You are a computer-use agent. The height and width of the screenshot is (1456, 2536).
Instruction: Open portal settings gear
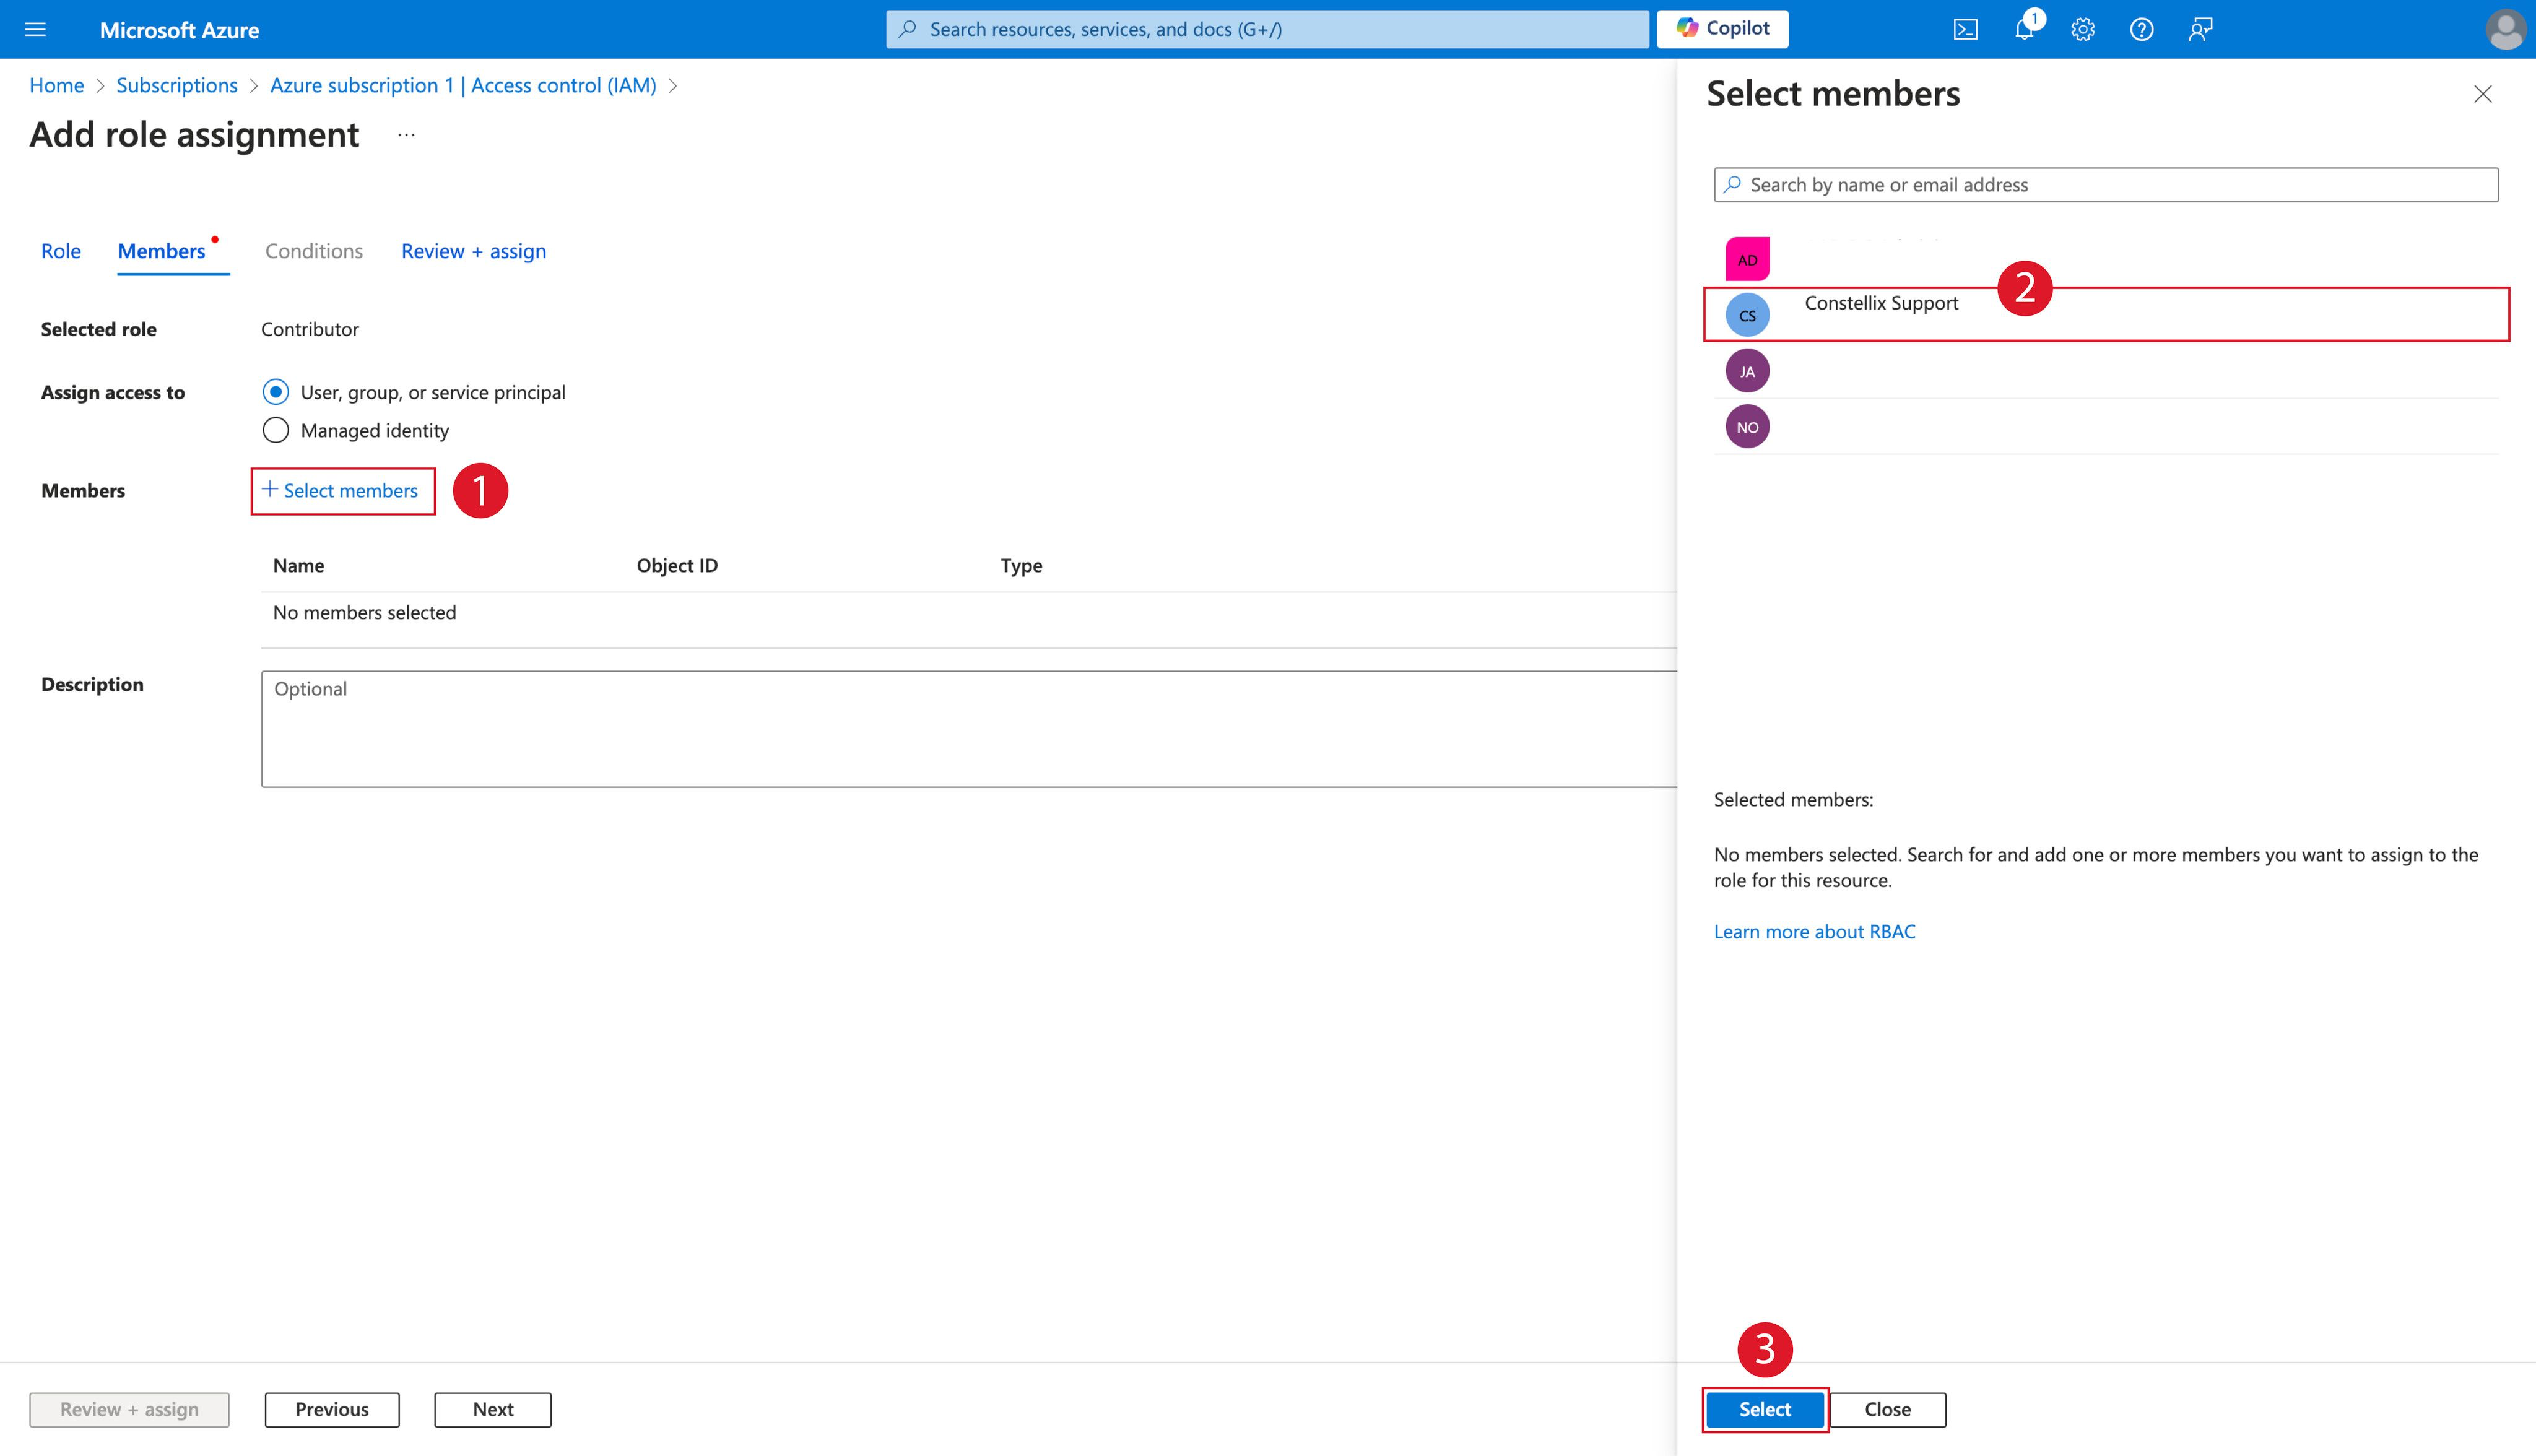coord(2083,29)
